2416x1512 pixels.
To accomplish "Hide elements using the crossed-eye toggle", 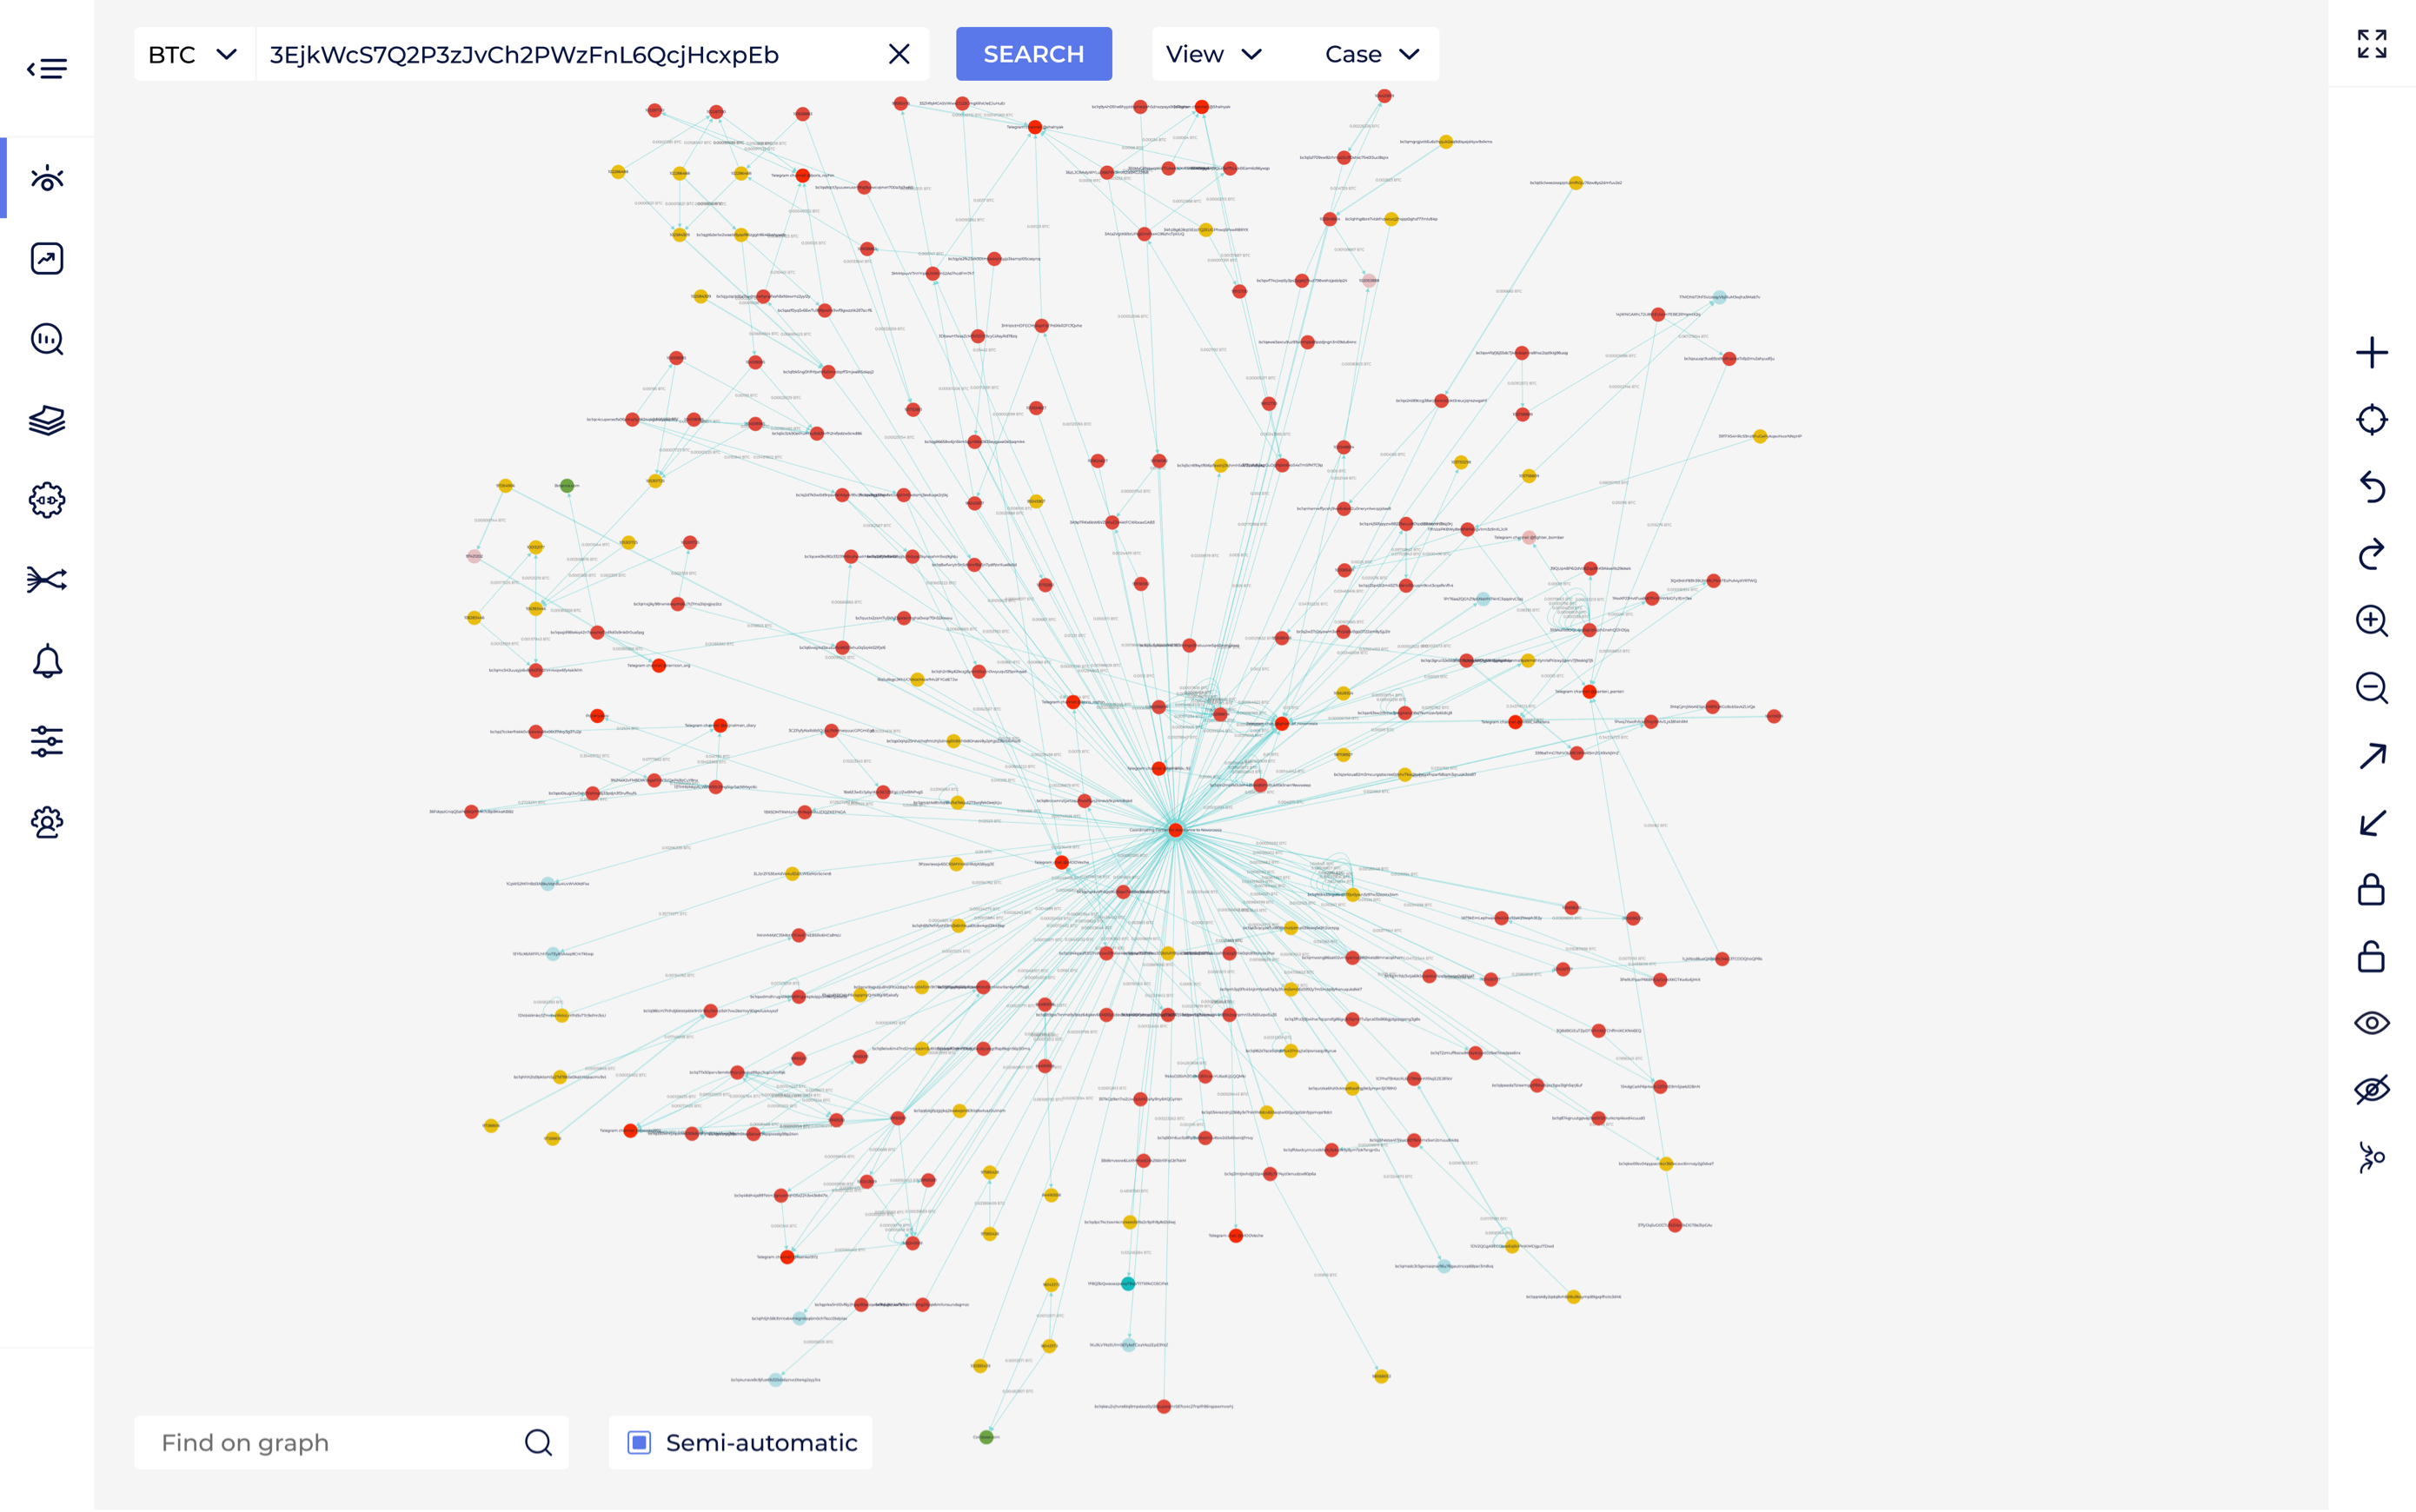I will pos(2372,1089).
